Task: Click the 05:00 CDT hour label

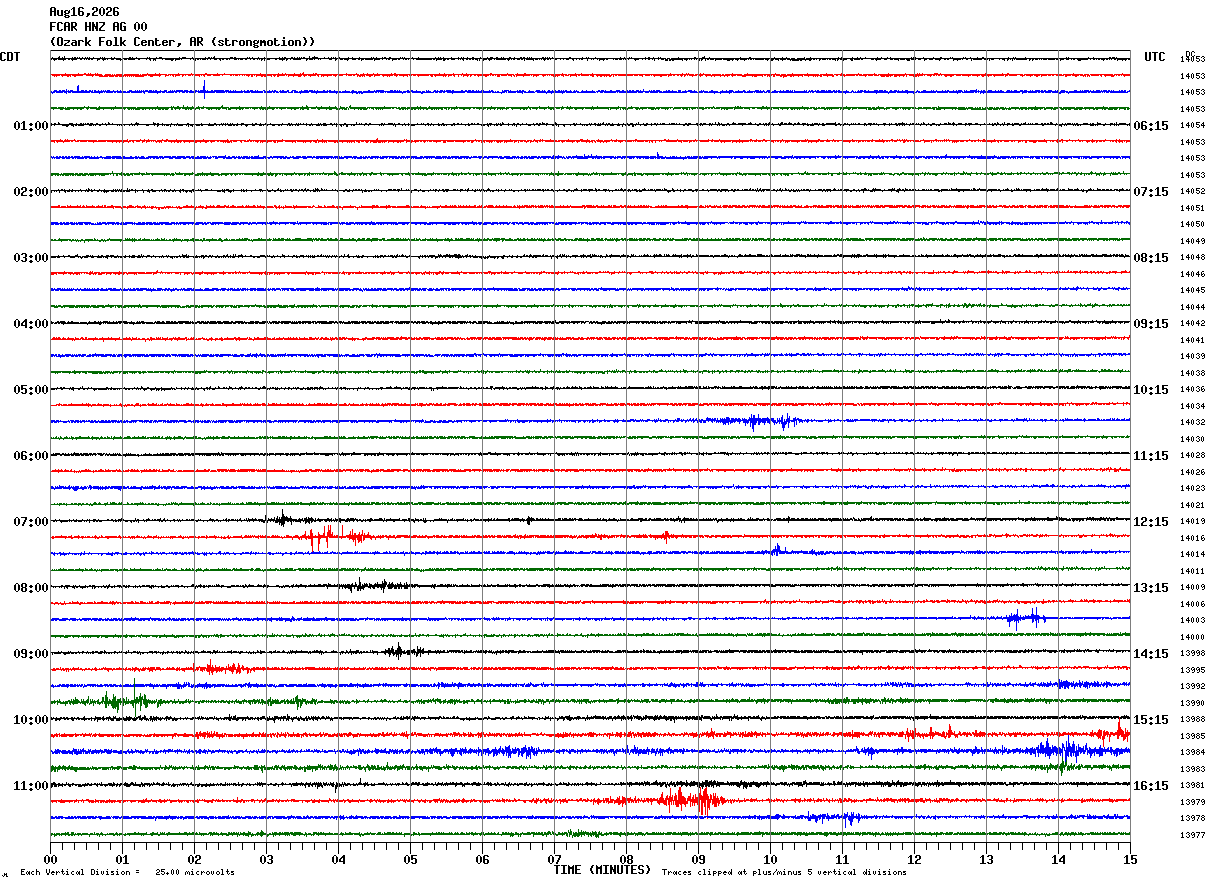Action: click(x=31, y=390)
